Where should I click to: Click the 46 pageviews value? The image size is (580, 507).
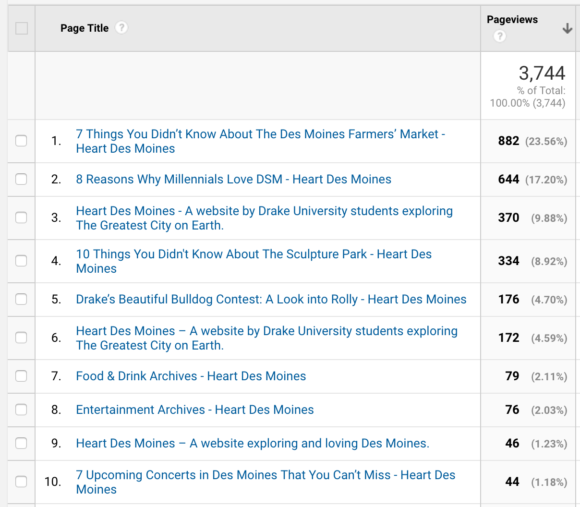512,443
